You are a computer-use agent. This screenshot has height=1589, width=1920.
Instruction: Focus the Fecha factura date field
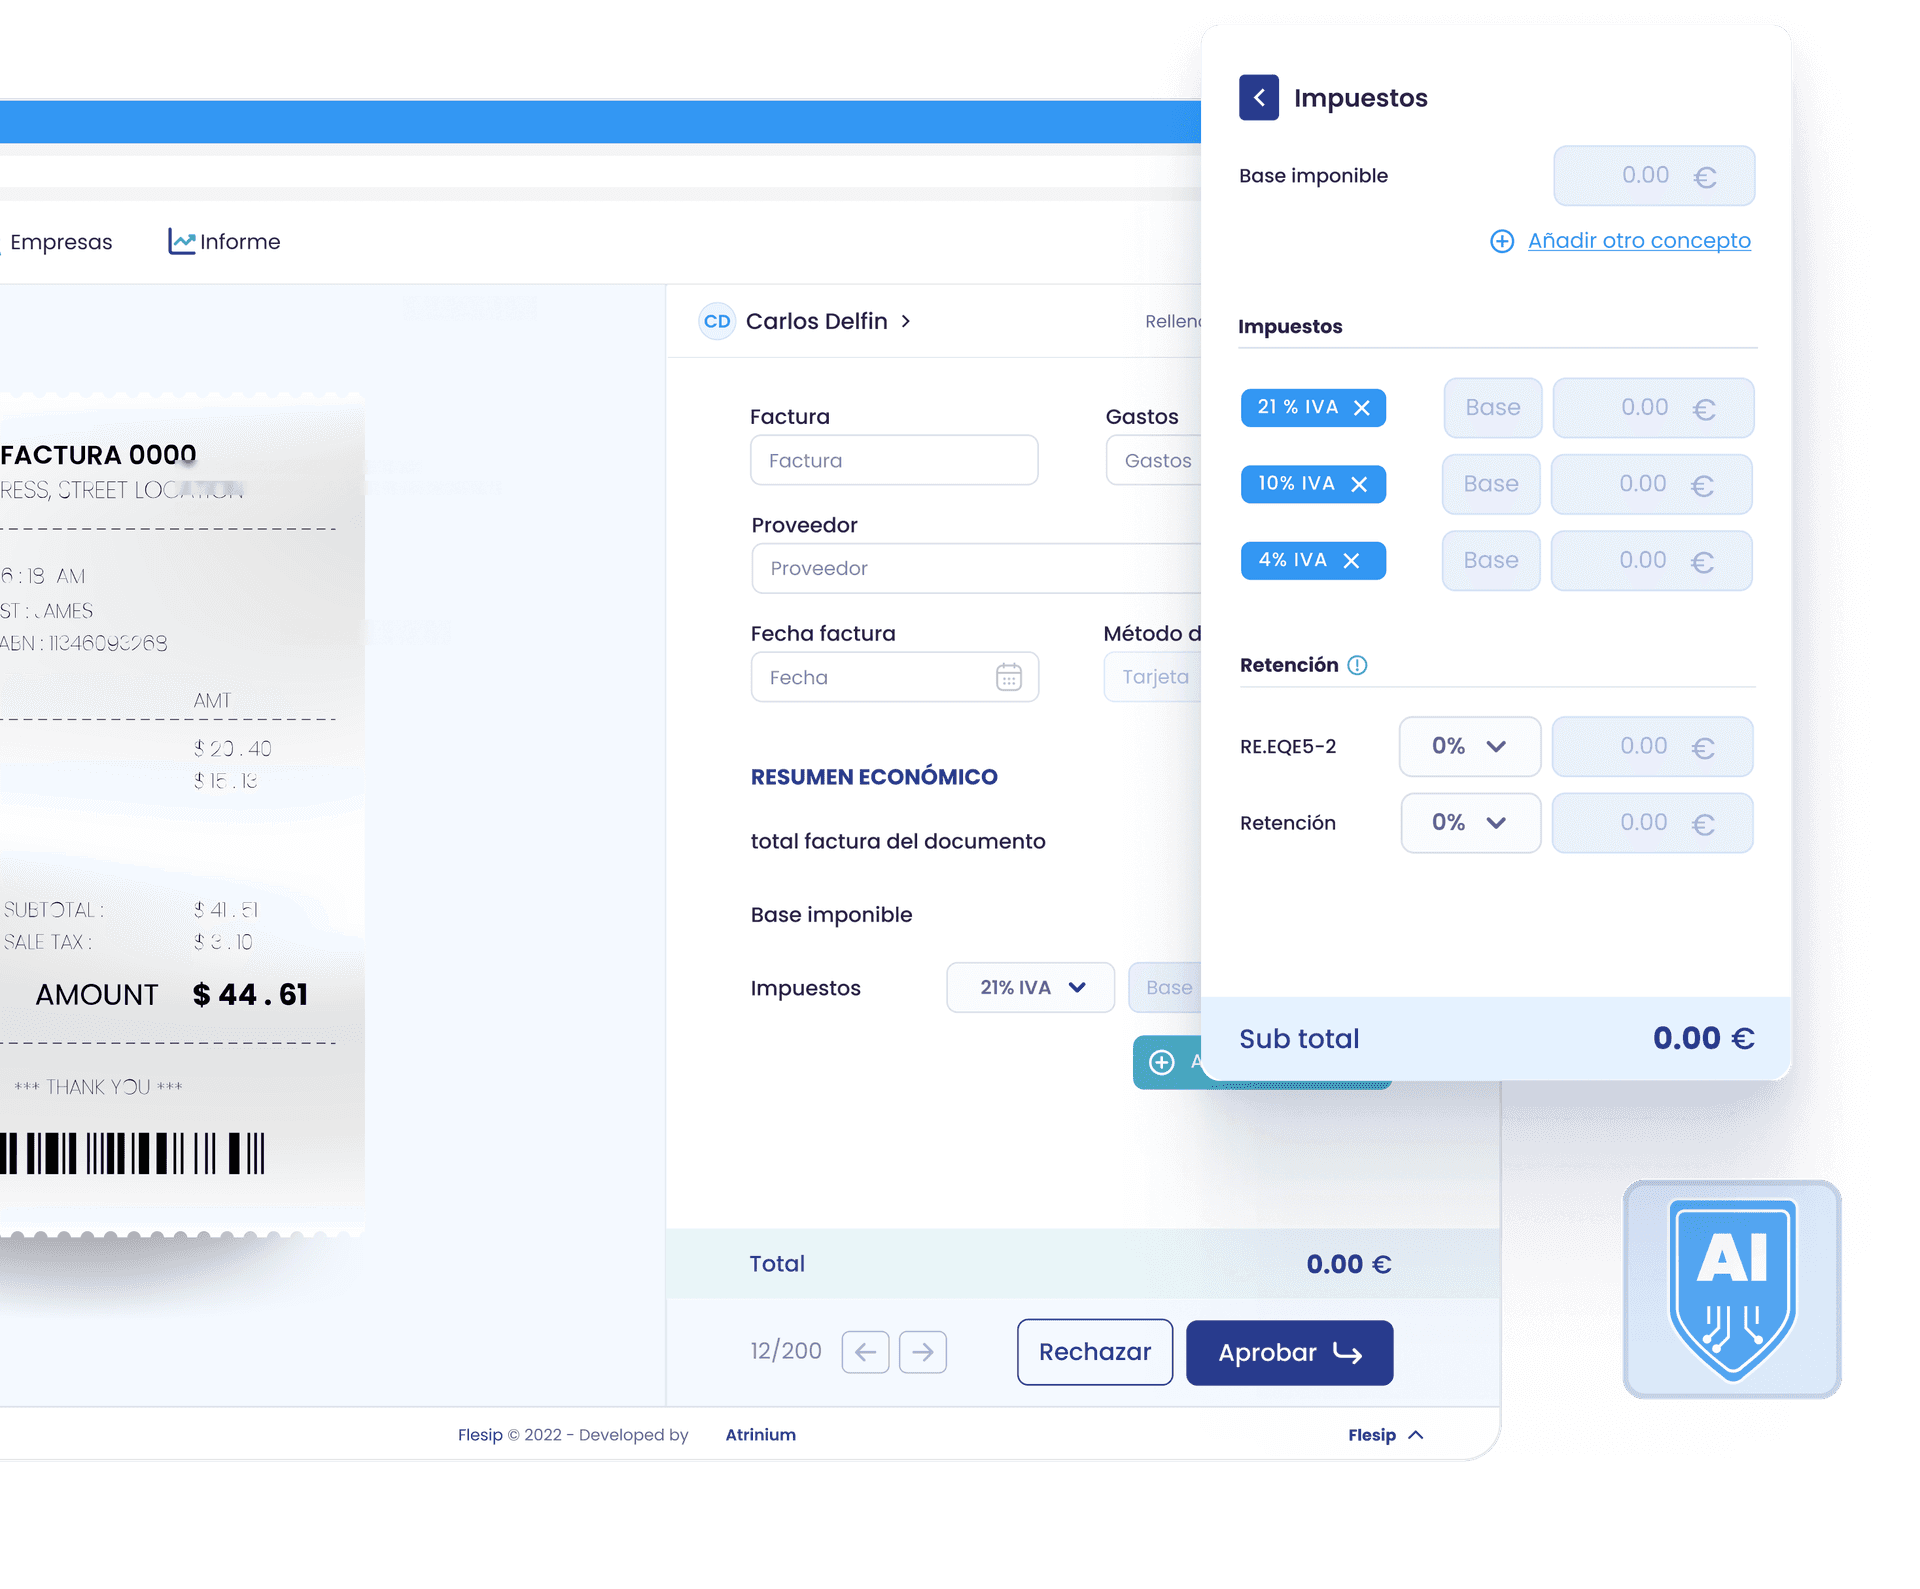click(x=894, y=677)
